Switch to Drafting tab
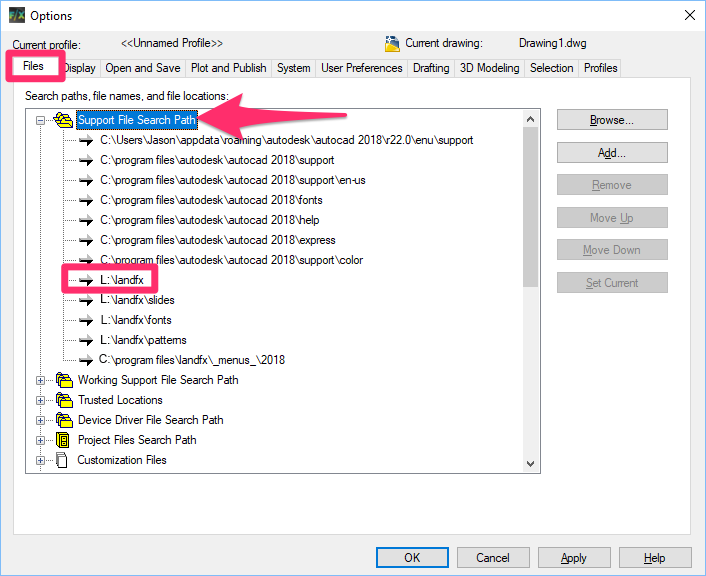Screen dimensions: 706x576 (x=431, y=68)
